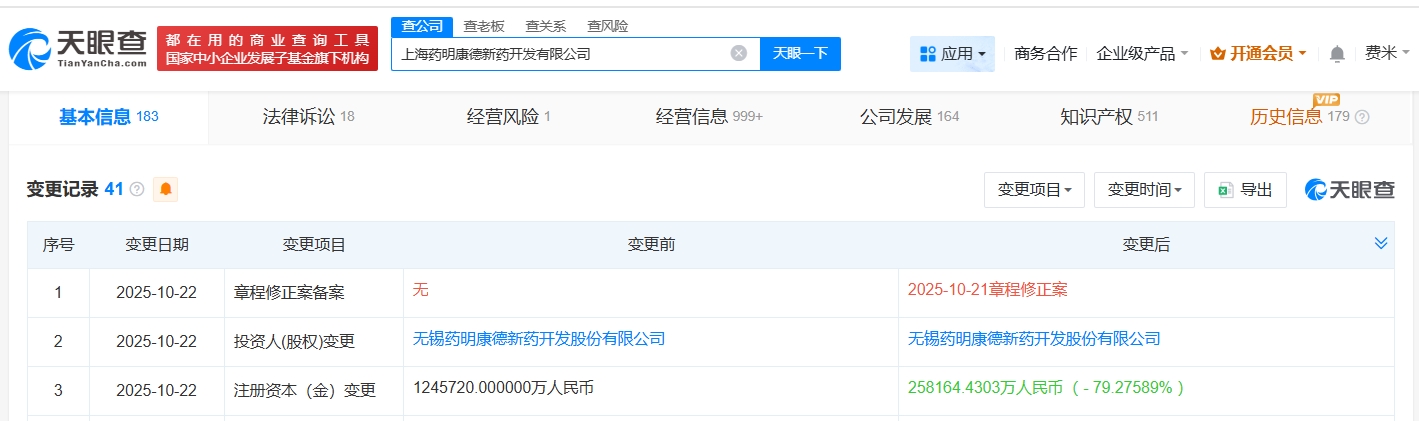Click the 导出 export button
1419x421 pixels.
point(1246,190)
